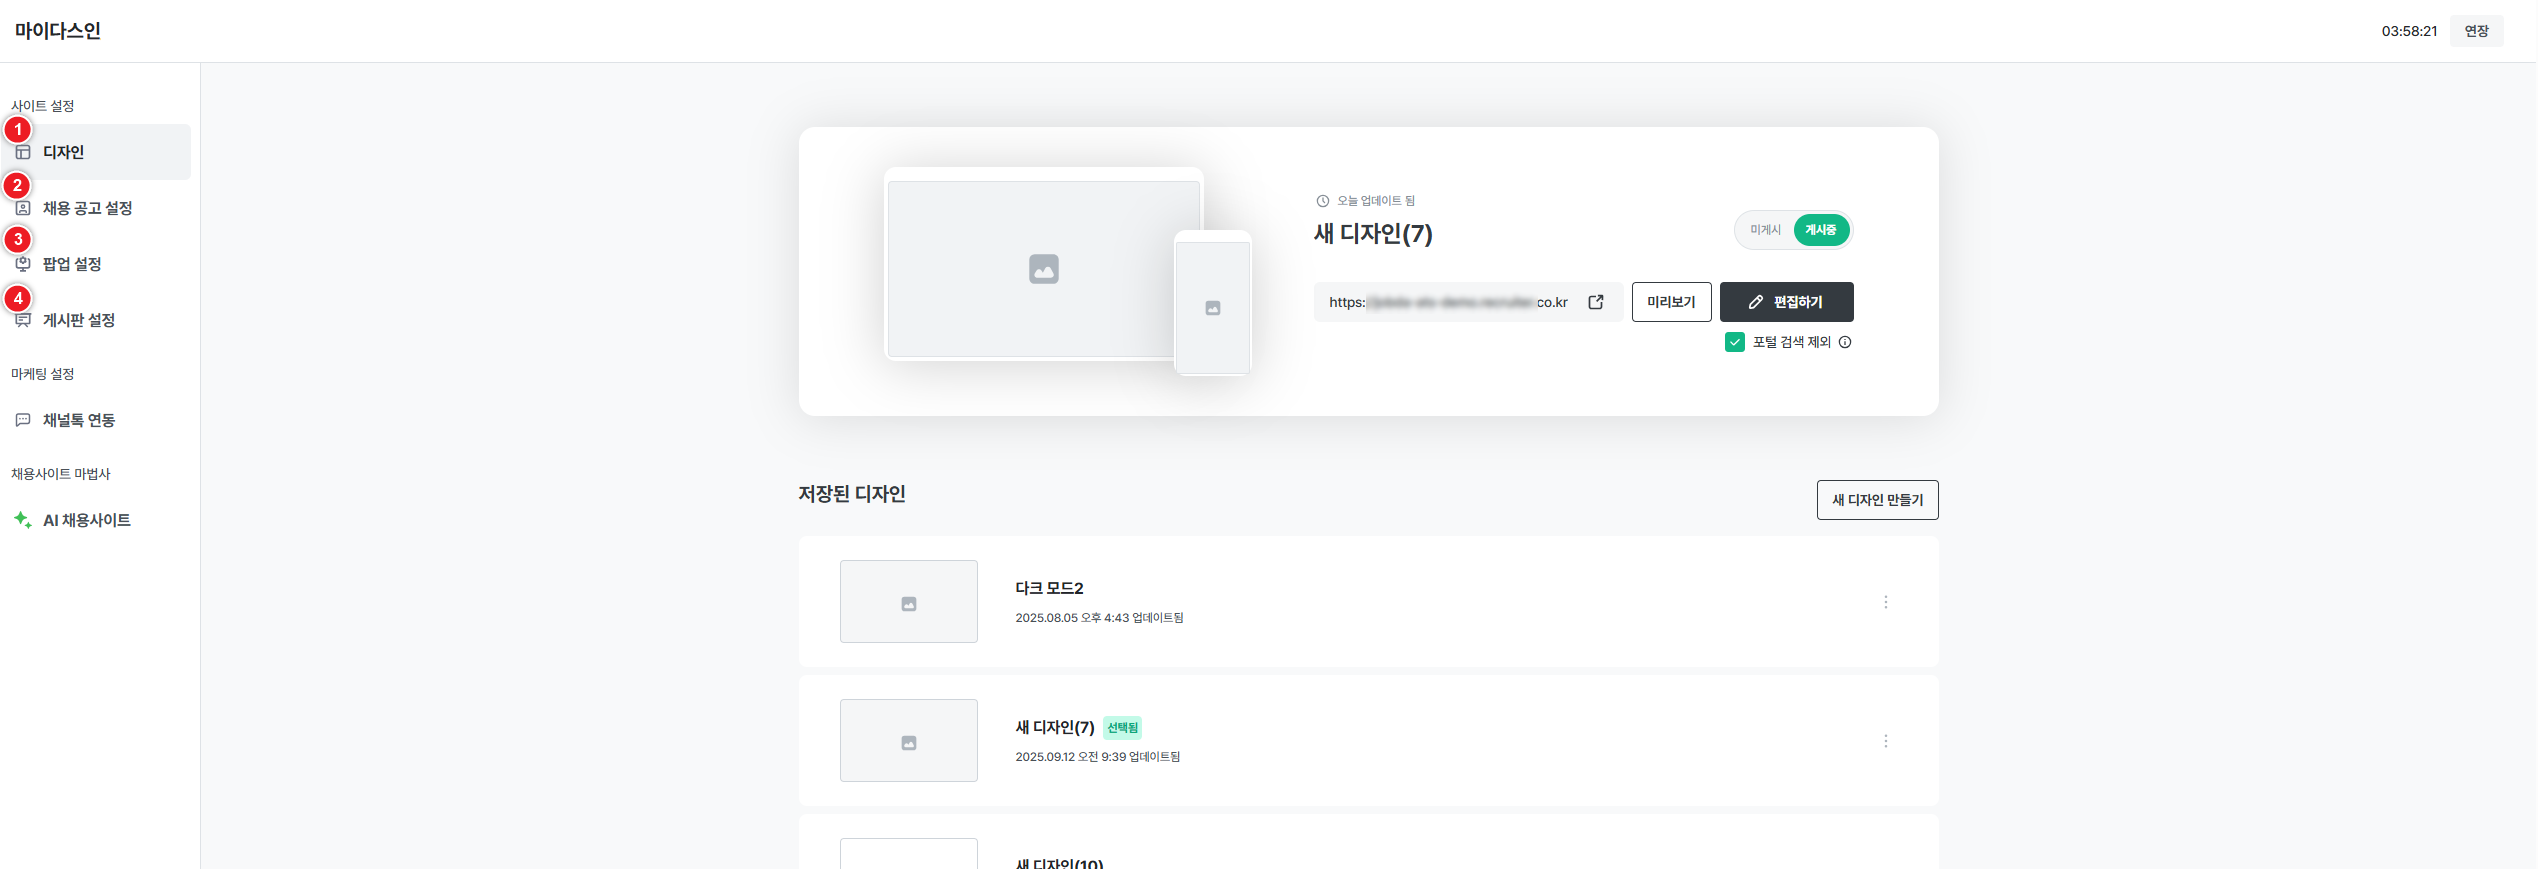The width and height of the screenshot is (2538, 869).
Task: Click the Channel Talk chat icon
Action: [23, 421]
